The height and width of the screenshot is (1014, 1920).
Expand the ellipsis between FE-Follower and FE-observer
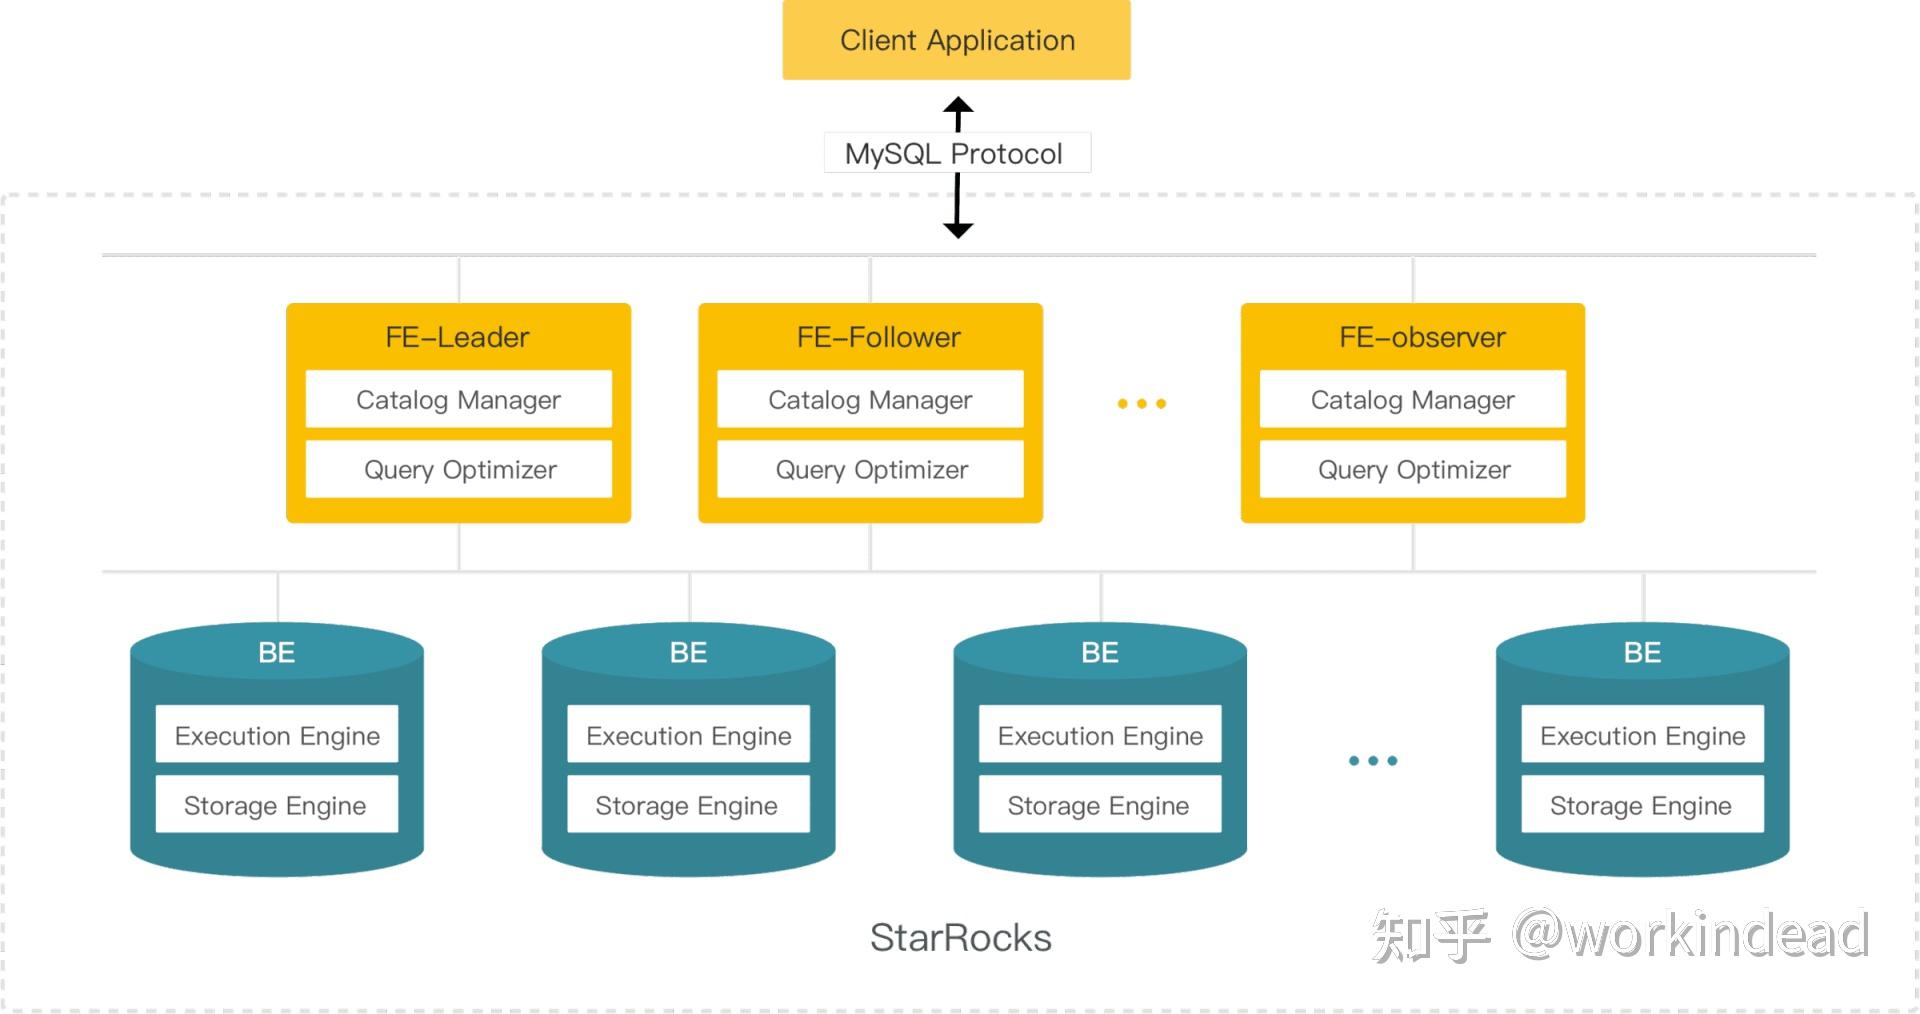tap(1141, 402)
